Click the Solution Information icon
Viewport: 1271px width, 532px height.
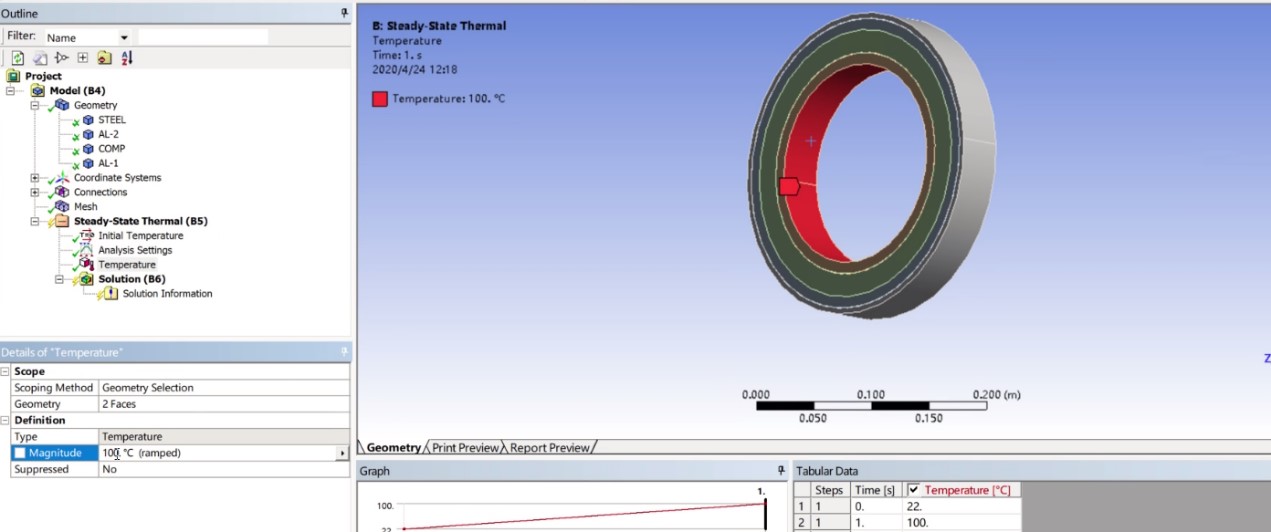point(111,294)
